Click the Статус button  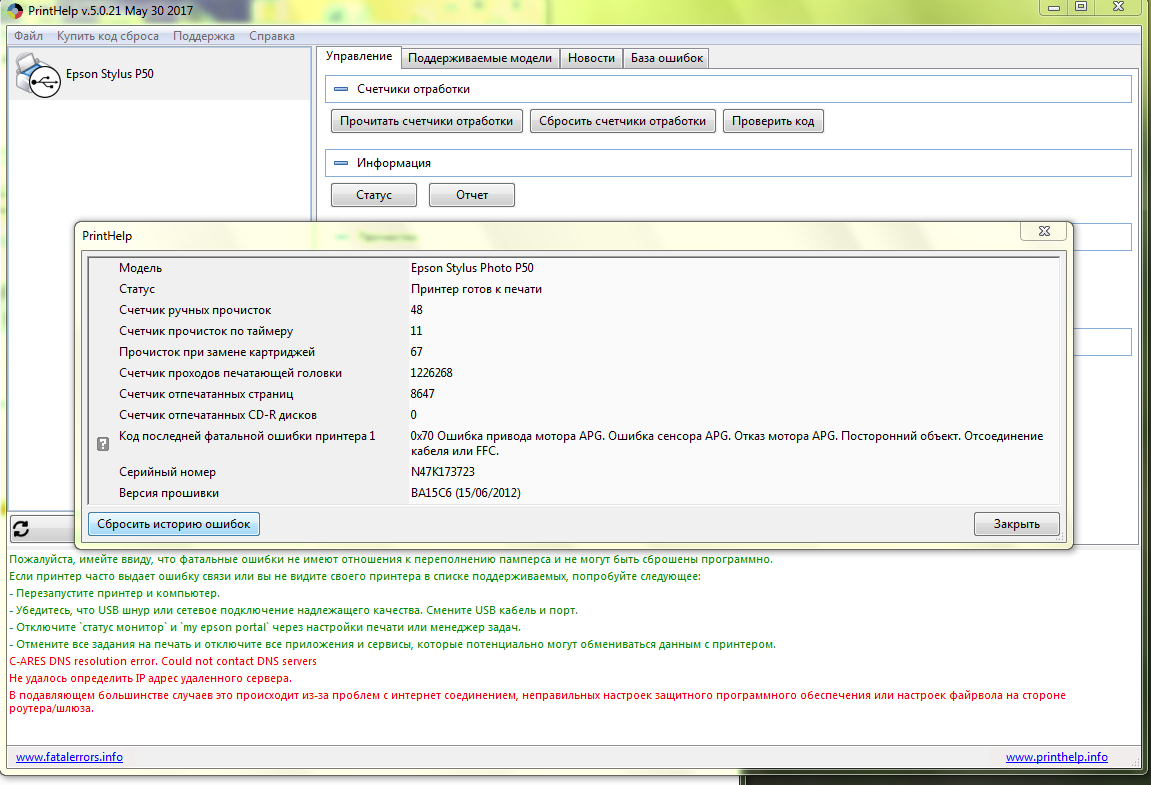pyautogui.click(x=374, y=195)
